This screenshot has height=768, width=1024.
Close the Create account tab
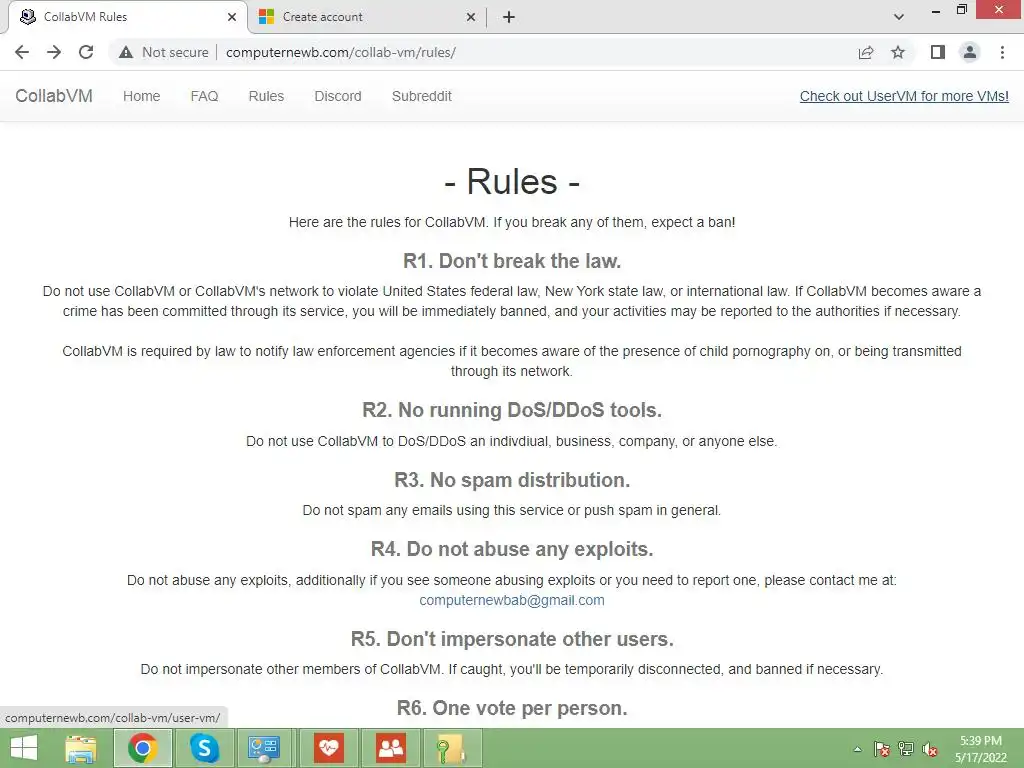click(x=471, y=17)
